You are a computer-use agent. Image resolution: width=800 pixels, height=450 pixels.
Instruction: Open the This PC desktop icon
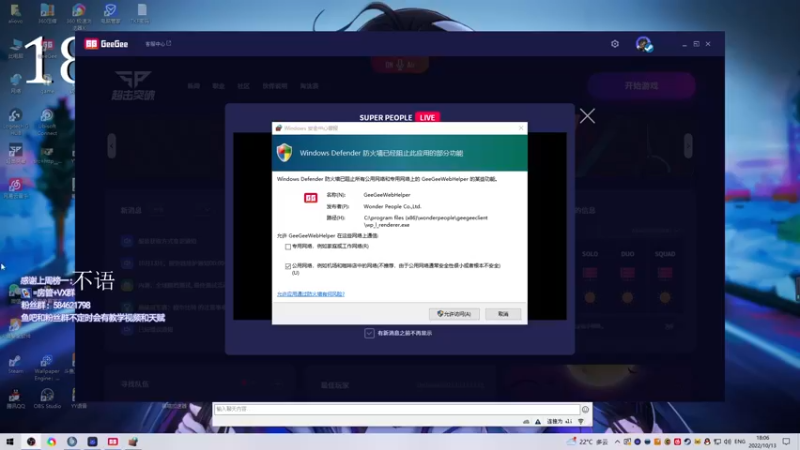click(x=15, y=48)
